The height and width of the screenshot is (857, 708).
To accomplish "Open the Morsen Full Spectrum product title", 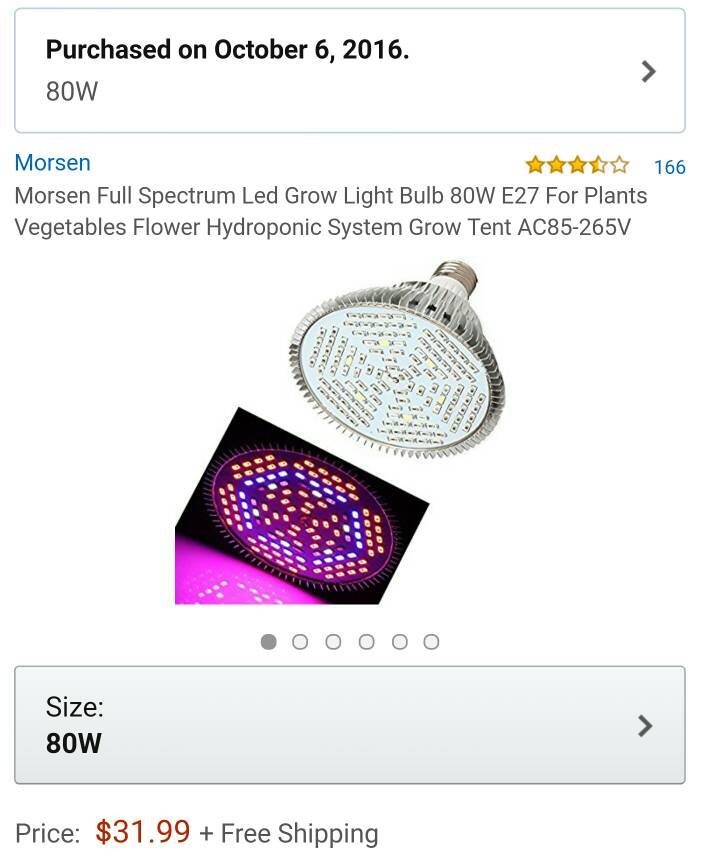I will click(x=331, y=211).
